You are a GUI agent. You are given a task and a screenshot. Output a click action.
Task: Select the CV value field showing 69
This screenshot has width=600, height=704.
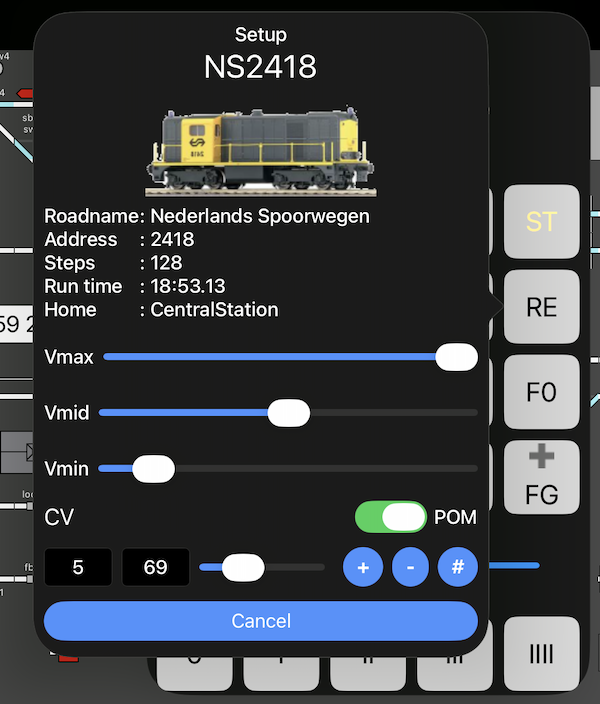click(x=155, y=568)
